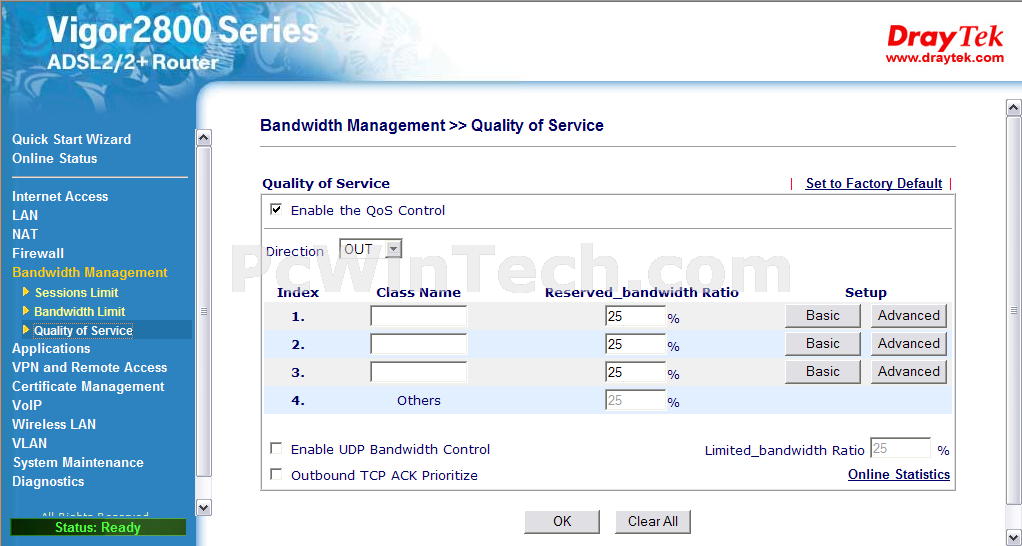Open the Firewall menu

coord(38,253)
